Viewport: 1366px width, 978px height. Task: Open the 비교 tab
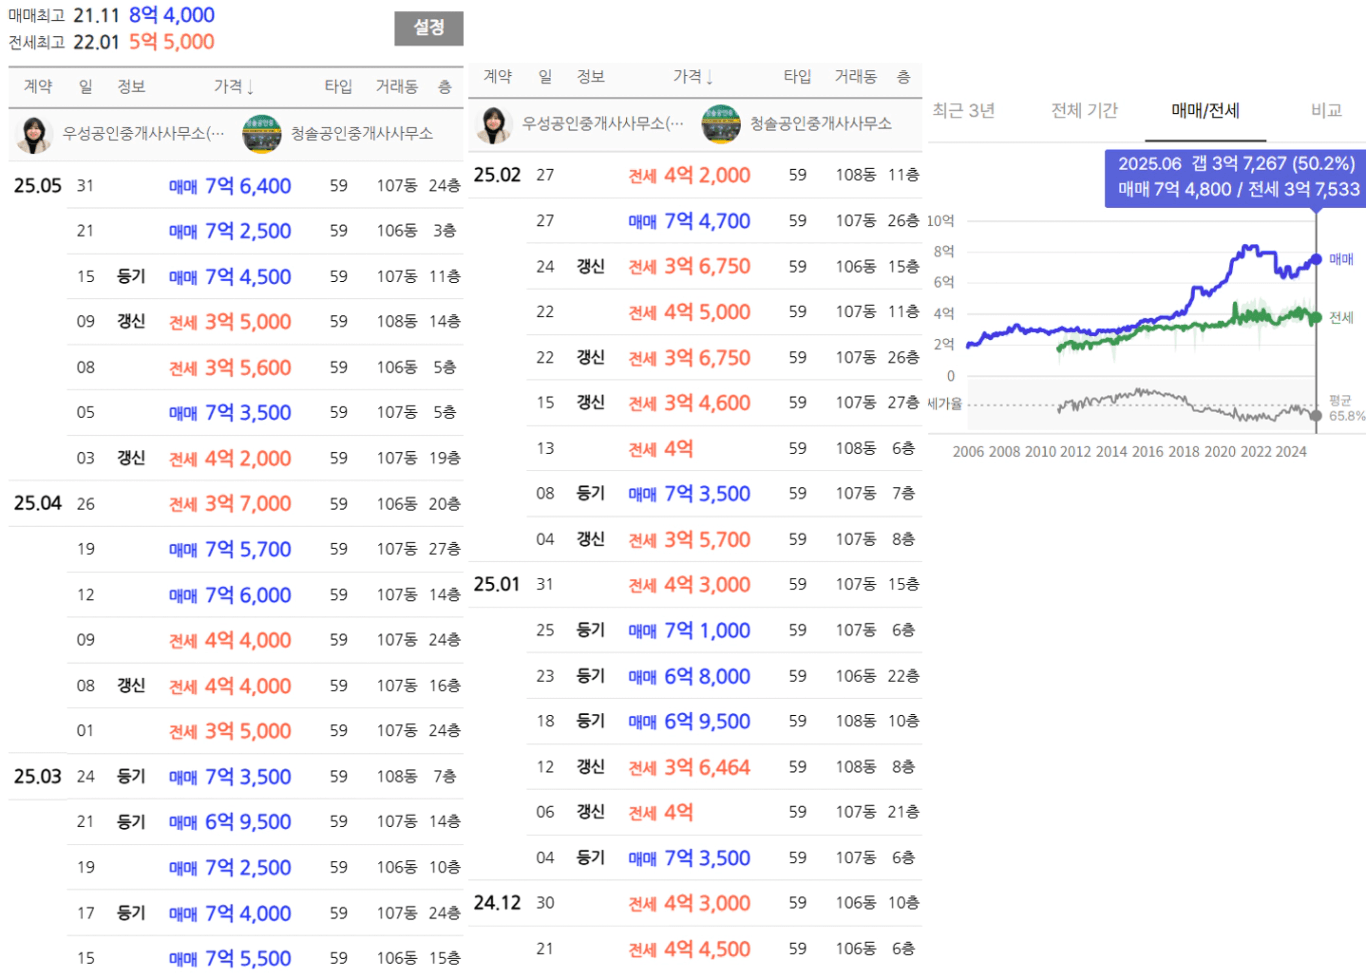(1326, 111)
